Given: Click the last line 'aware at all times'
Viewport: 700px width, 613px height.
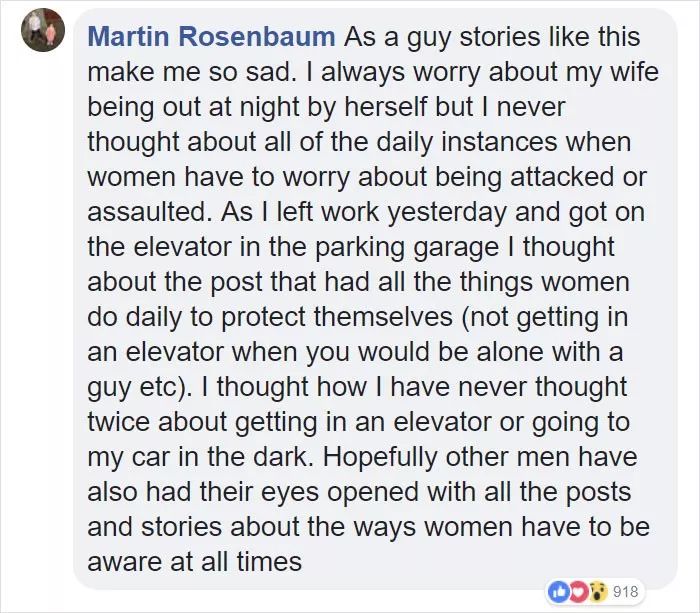Looking at the screenshot, I should pos(195,562).
